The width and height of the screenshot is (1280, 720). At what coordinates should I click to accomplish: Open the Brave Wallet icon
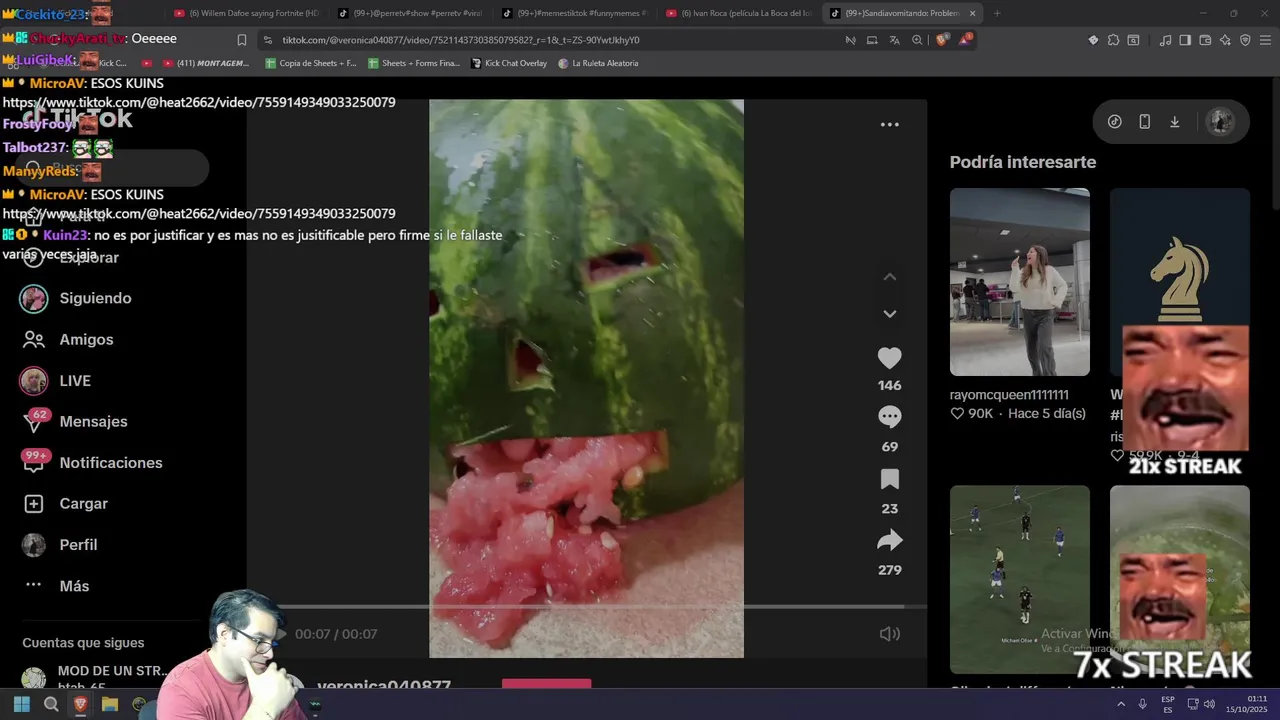pos(1205,40)
